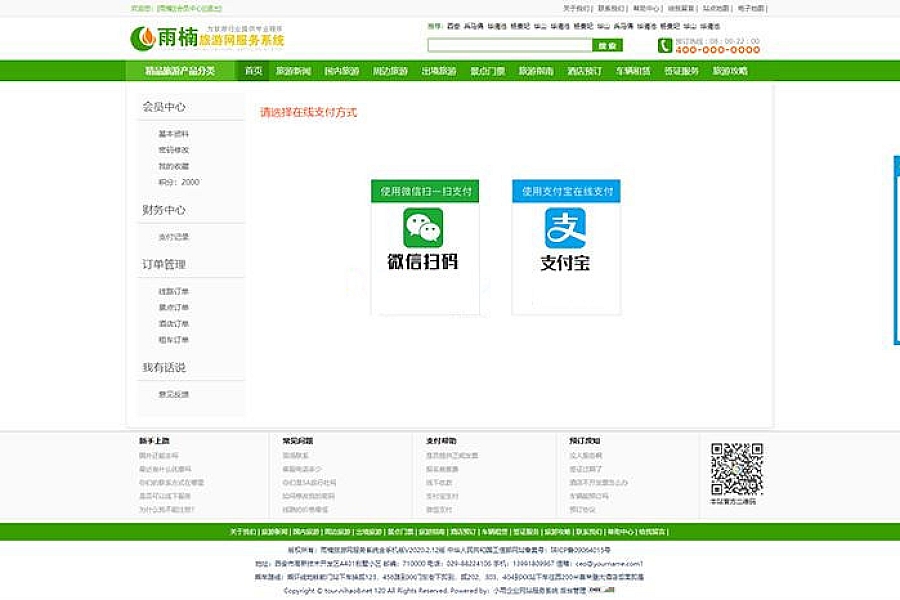Click 电子地图 in the top bar

[751, 8]
